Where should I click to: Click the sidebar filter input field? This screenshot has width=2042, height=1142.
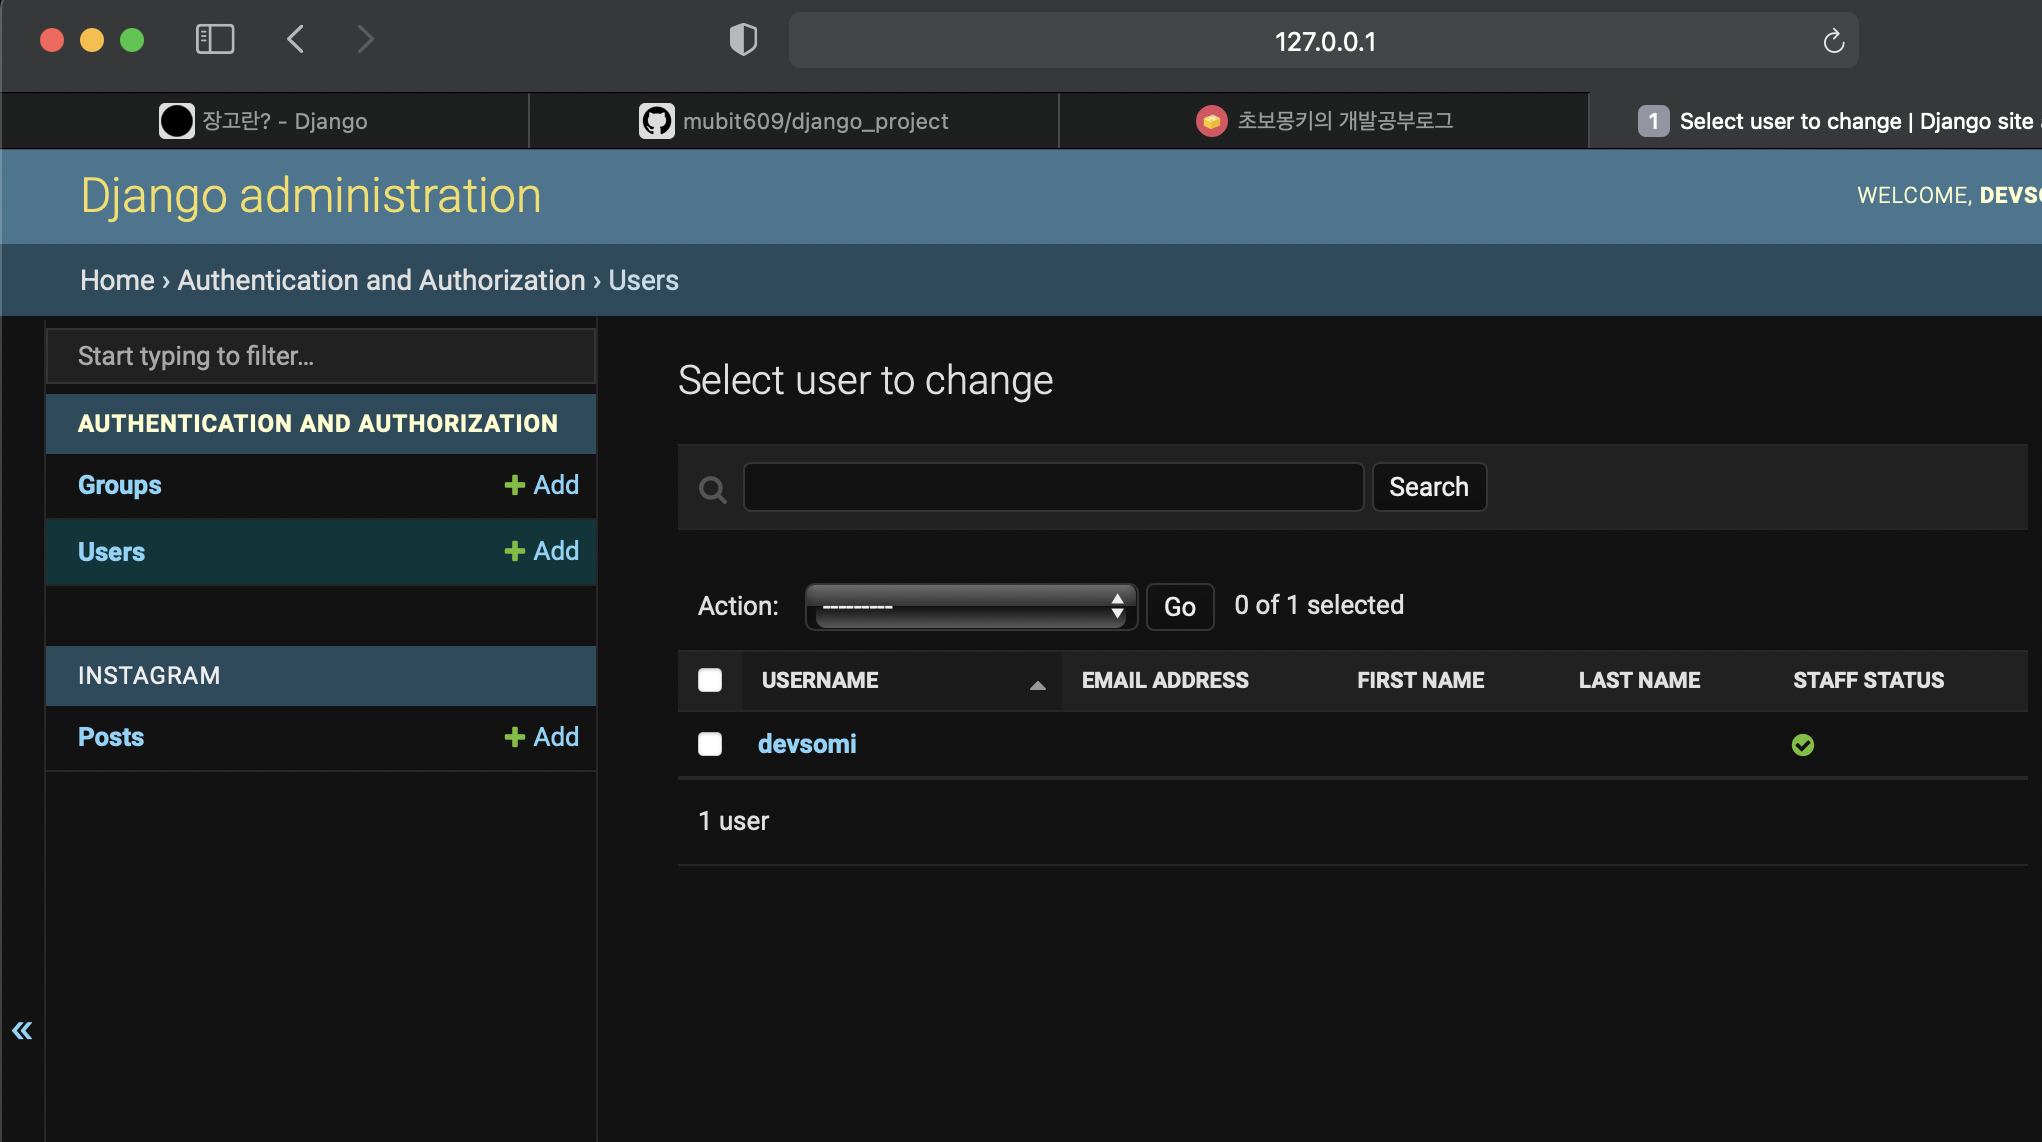321,356
